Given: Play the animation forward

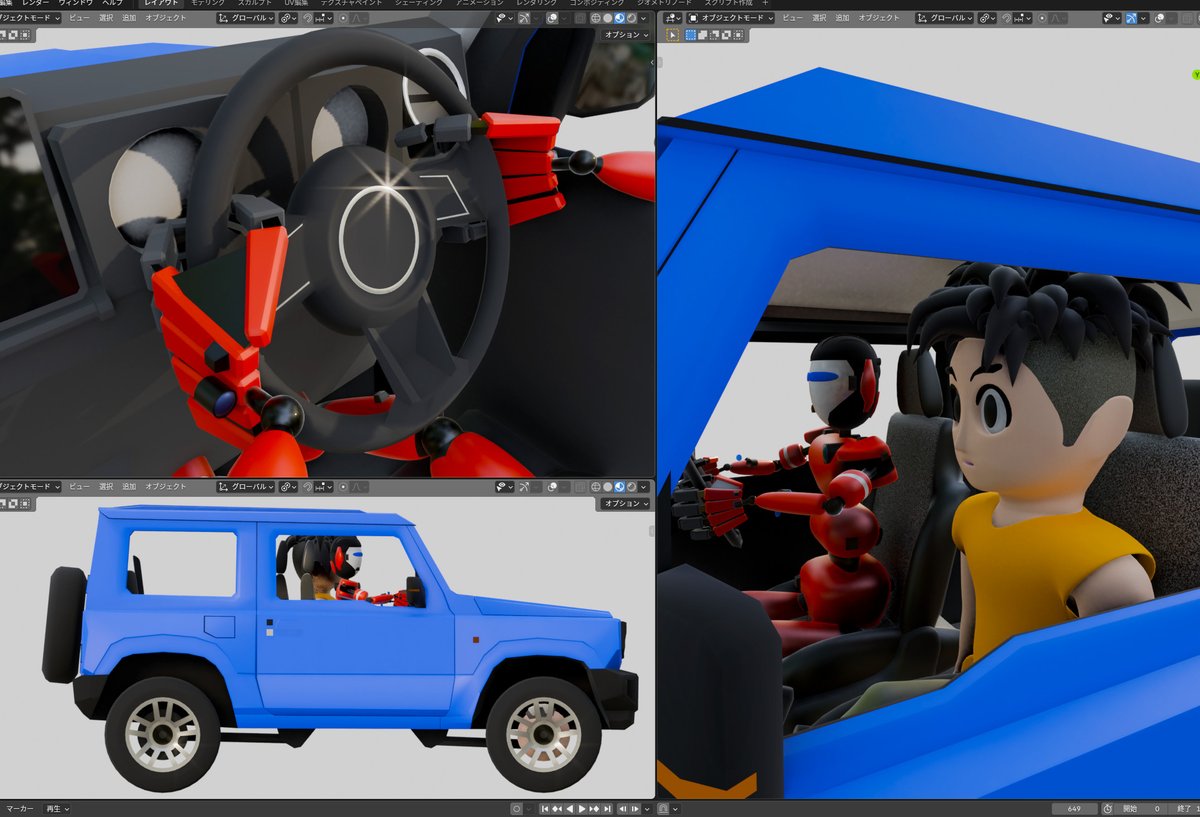Looking at the screenshot, I should [x=582, y=808].
